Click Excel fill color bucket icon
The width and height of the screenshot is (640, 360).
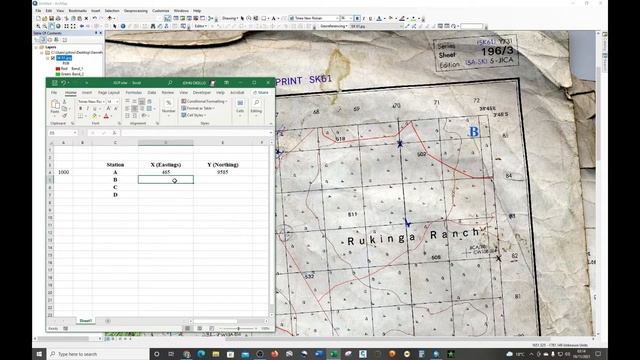[x=94, y=116]
